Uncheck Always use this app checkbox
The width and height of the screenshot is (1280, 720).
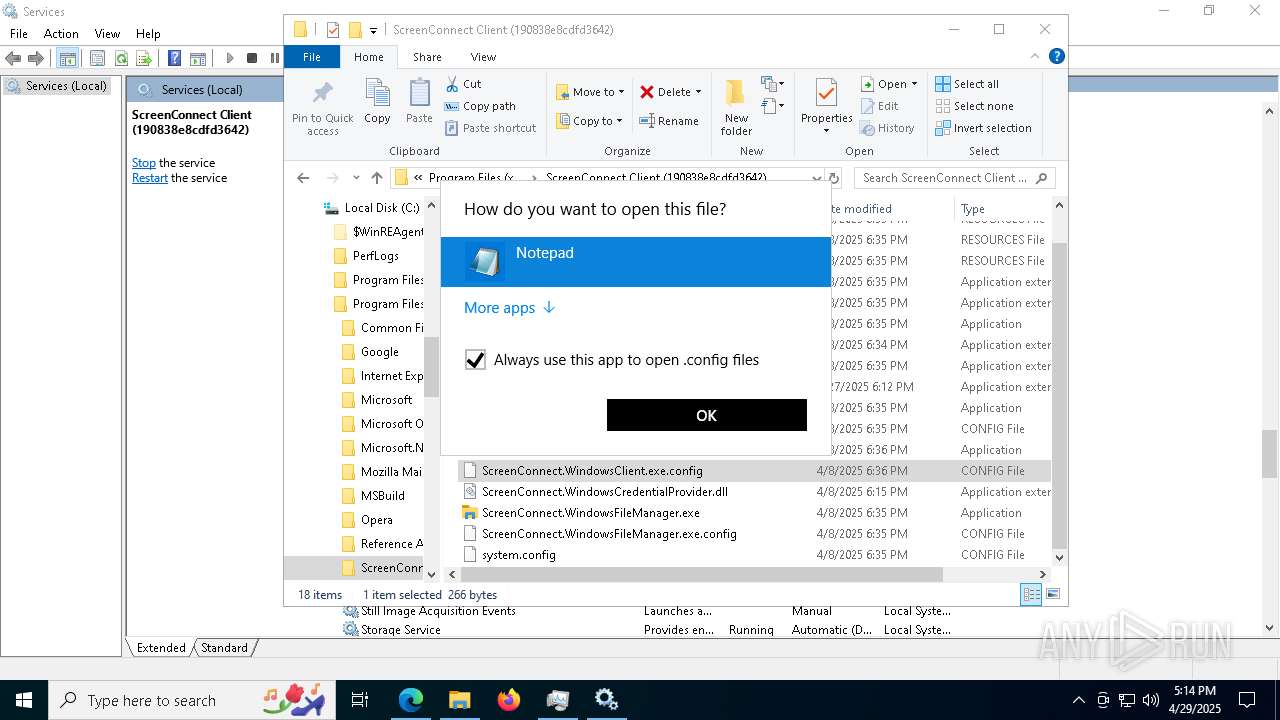click(475, 360)
